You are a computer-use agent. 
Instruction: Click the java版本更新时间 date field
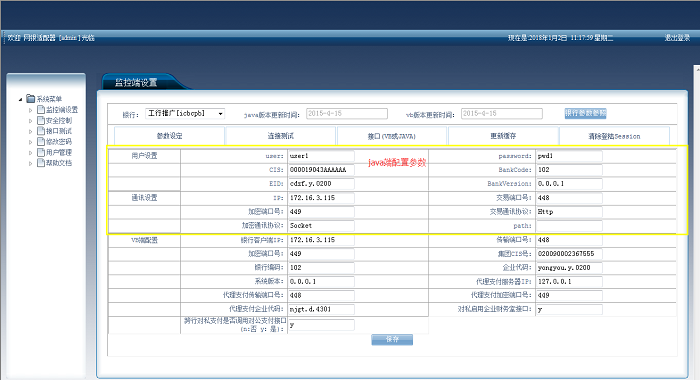[x=346, y=114]
